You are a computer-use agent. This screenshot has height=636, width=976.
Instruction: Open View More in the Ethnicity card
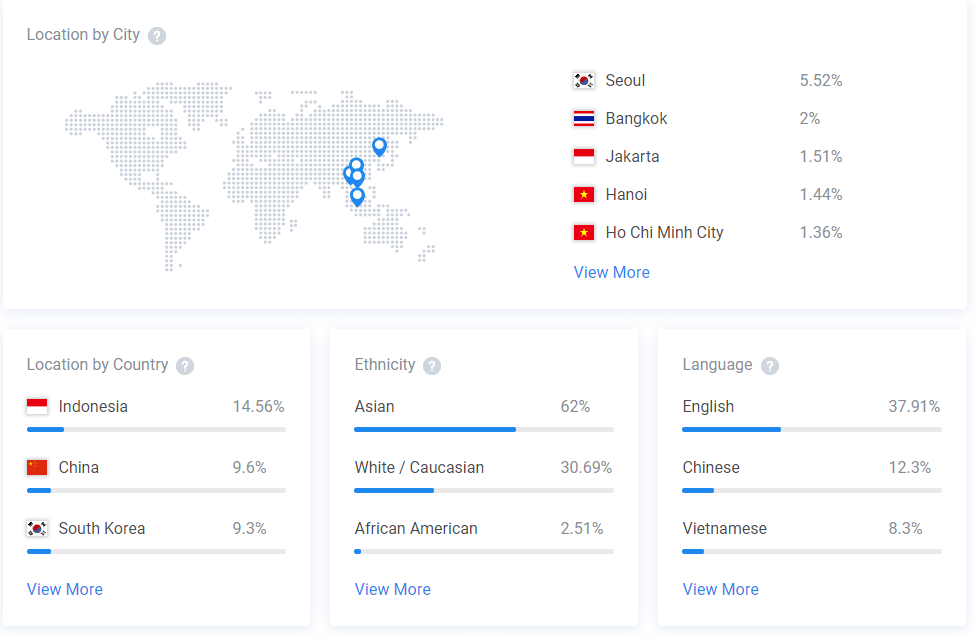pyautogui.click(x=393, y=589)
